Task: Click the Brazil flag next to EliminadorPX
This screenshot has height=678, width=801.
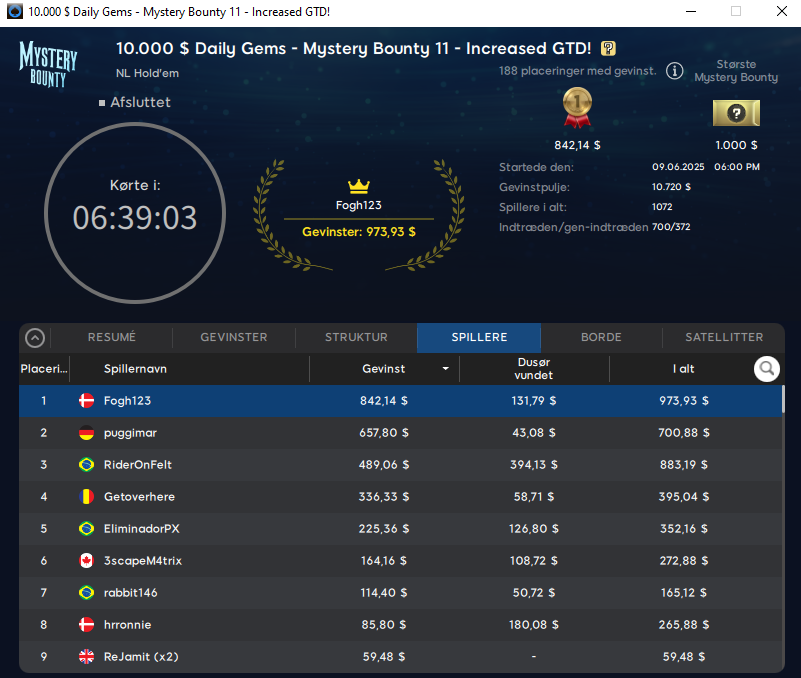Action: (86, 528)
